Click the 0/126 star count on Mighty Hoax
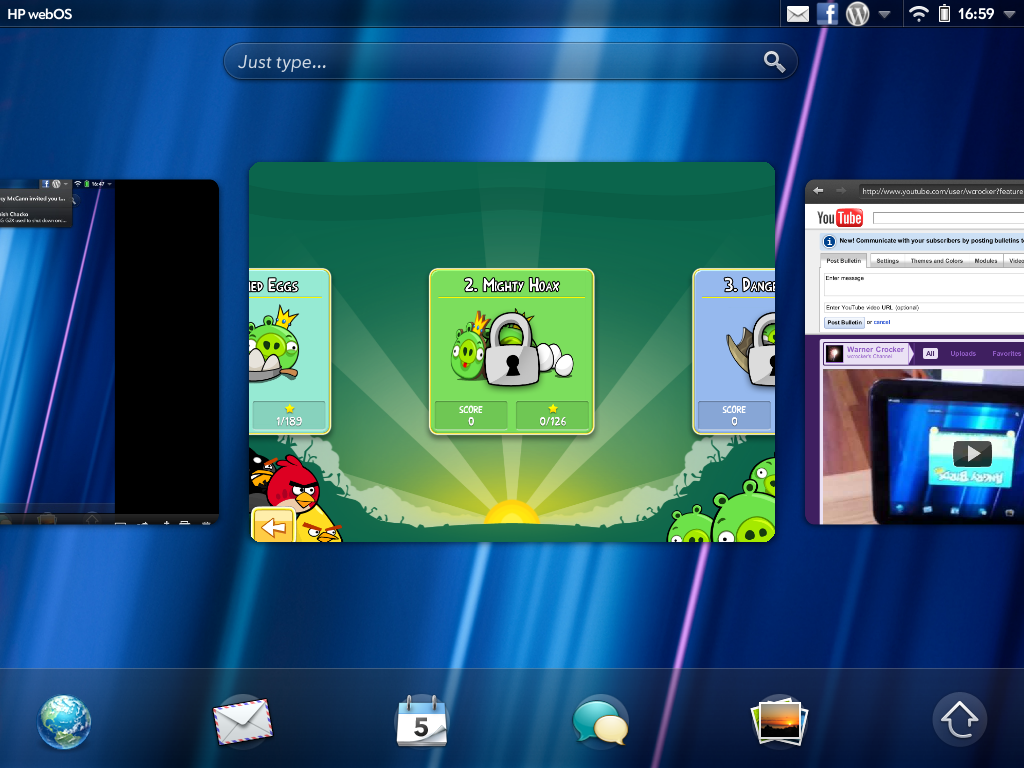The image size is (1024, 768). [x=552, y=415]
